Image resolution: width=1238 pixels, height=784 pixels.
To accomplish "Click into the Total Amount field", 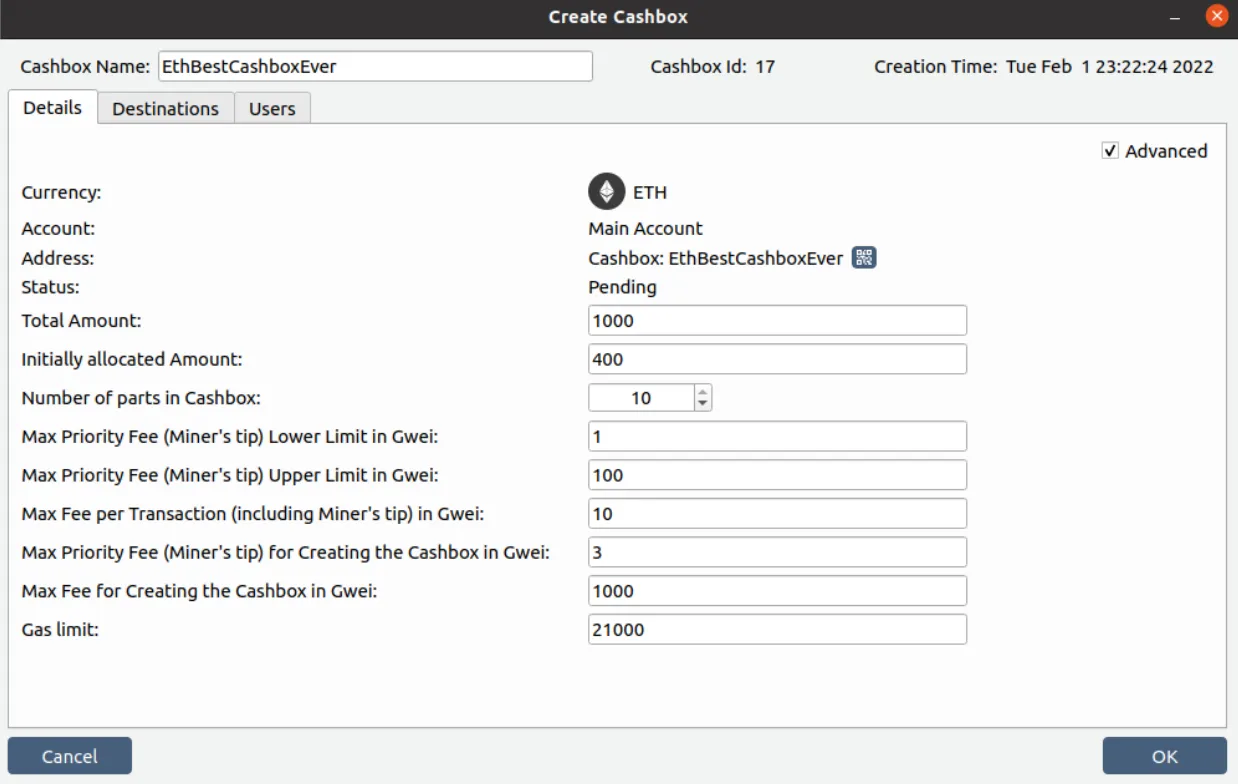I will (777, 321).
